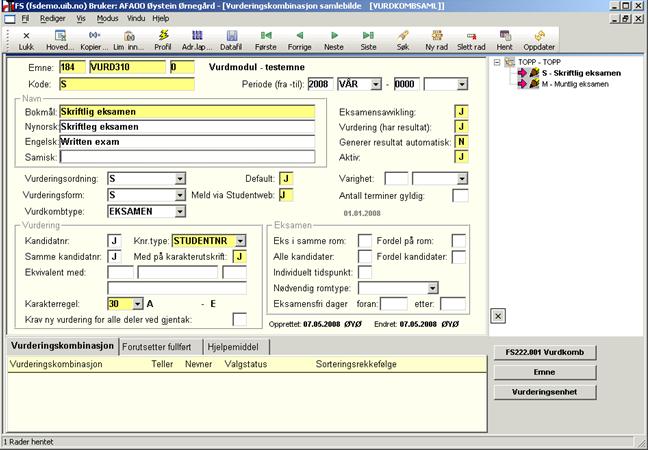Enable Krav ny vurdering for alle deler
The image size is (648, 450).
pos(240,319)
